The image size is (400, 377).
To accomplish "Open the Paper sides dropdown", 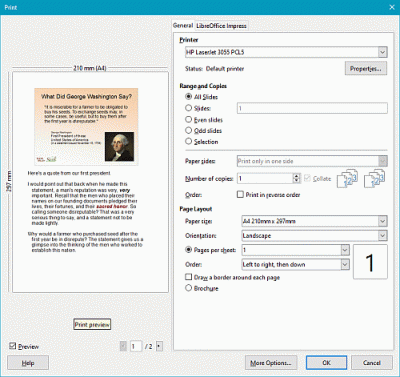I will coord(312,161).
